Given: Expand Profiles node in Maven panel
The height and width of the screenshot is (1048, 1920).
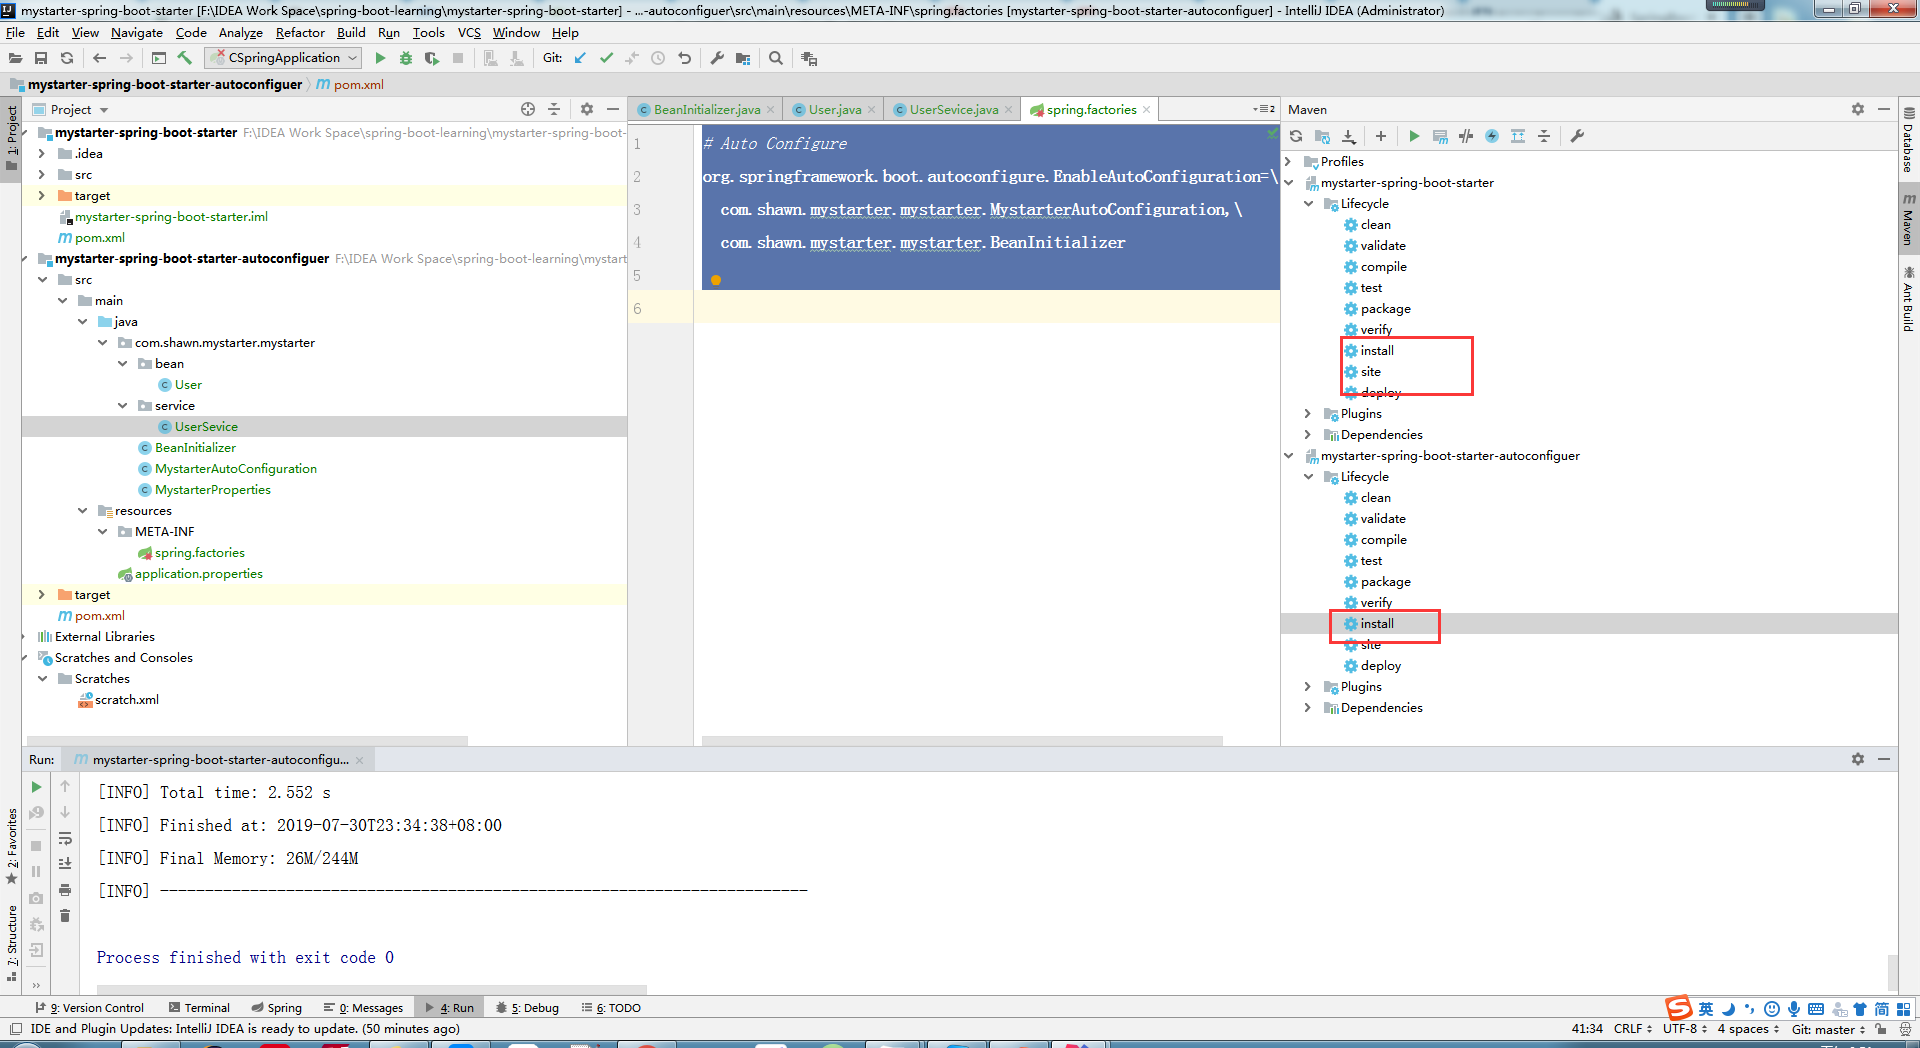Looking at the screenshot, I should (1288, 161).
